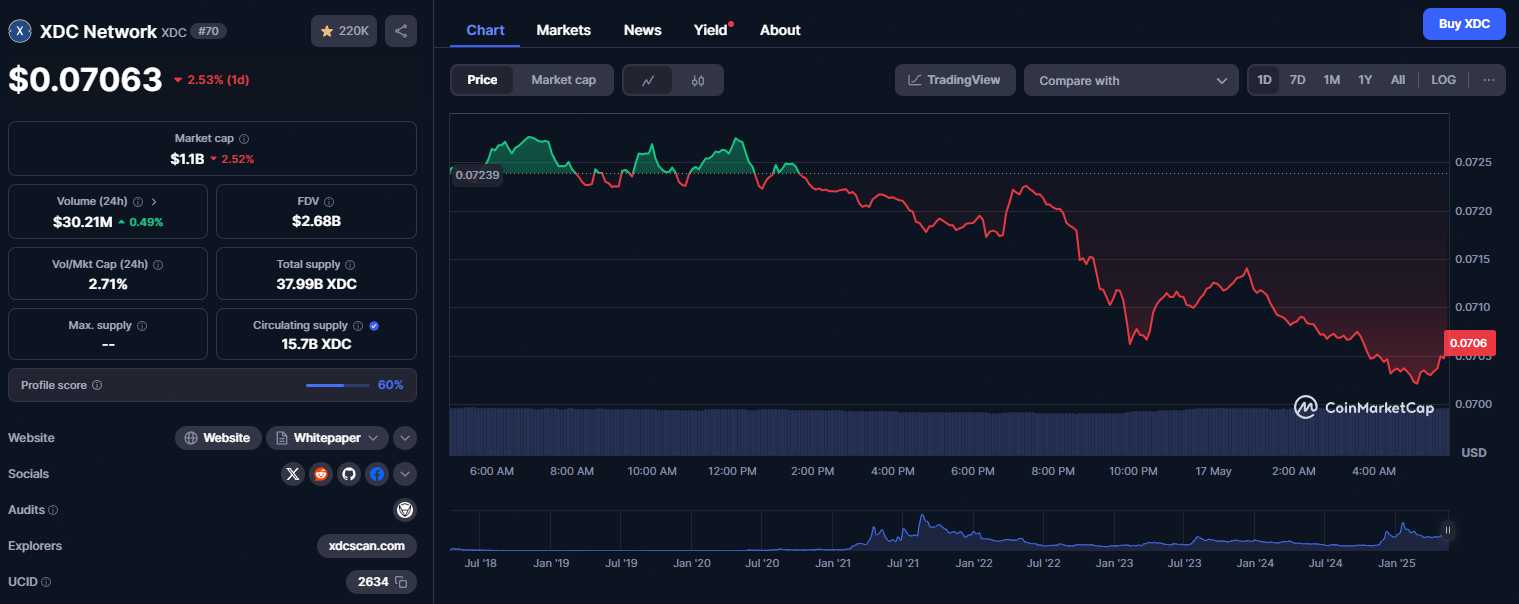Screen dimensions: 1519x604
Task: Open the Markets tab
Action: pos(563,30)
